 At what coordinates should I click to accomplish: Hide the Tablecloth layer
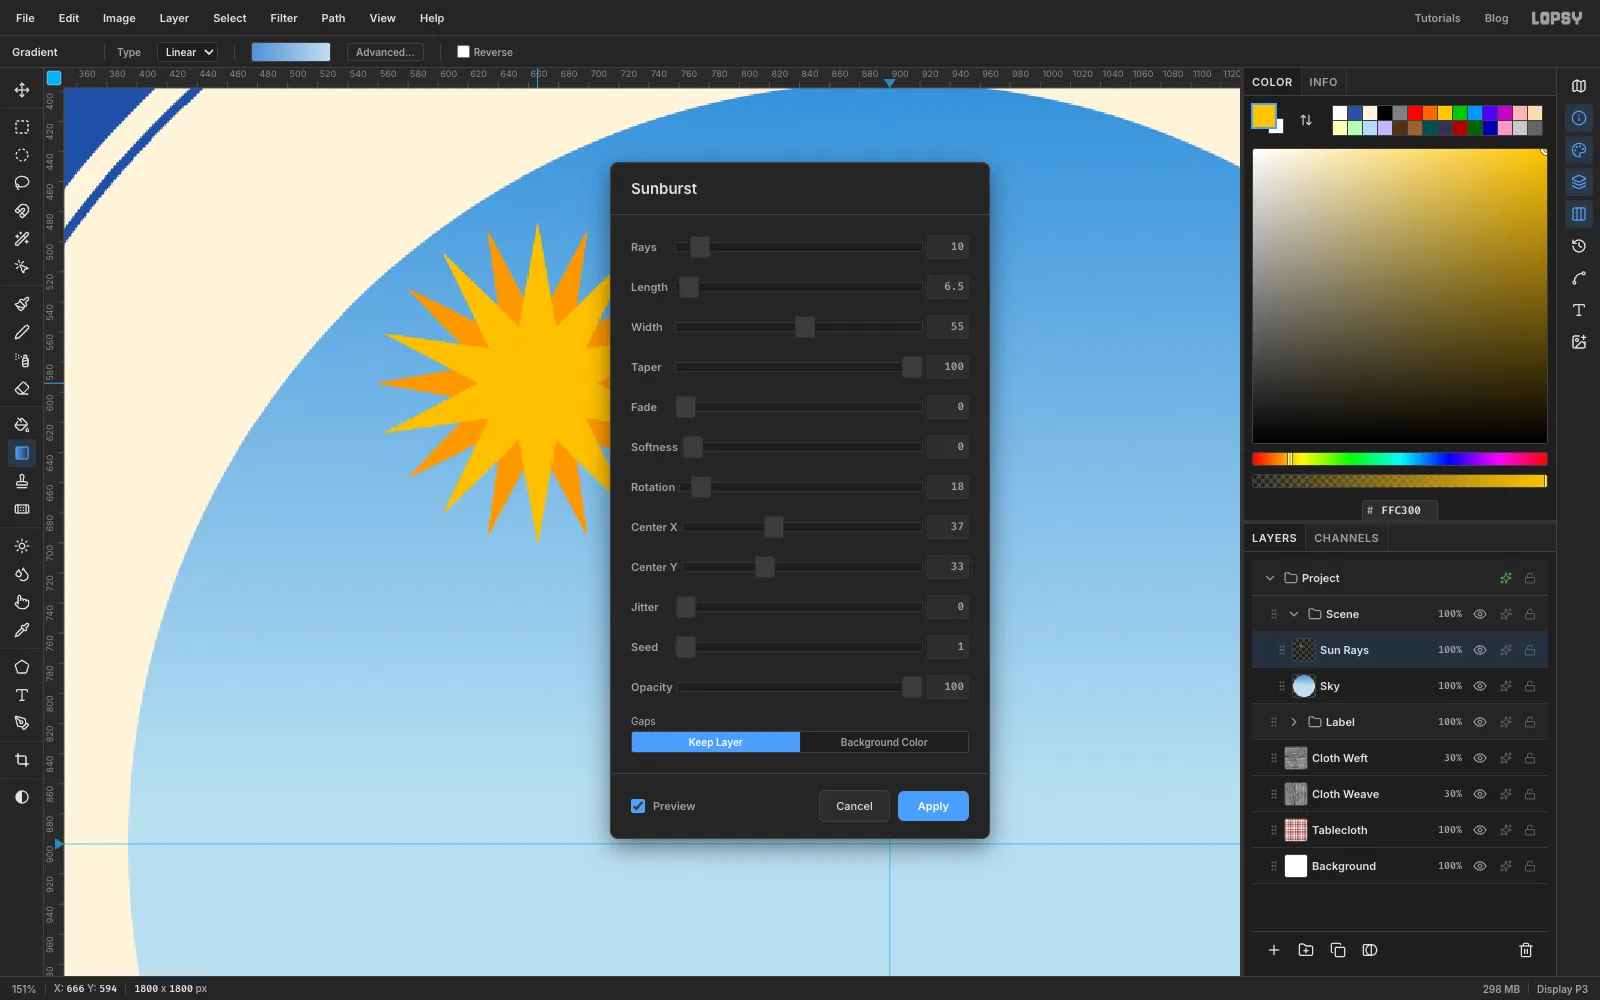click(x=1480, y=830)
